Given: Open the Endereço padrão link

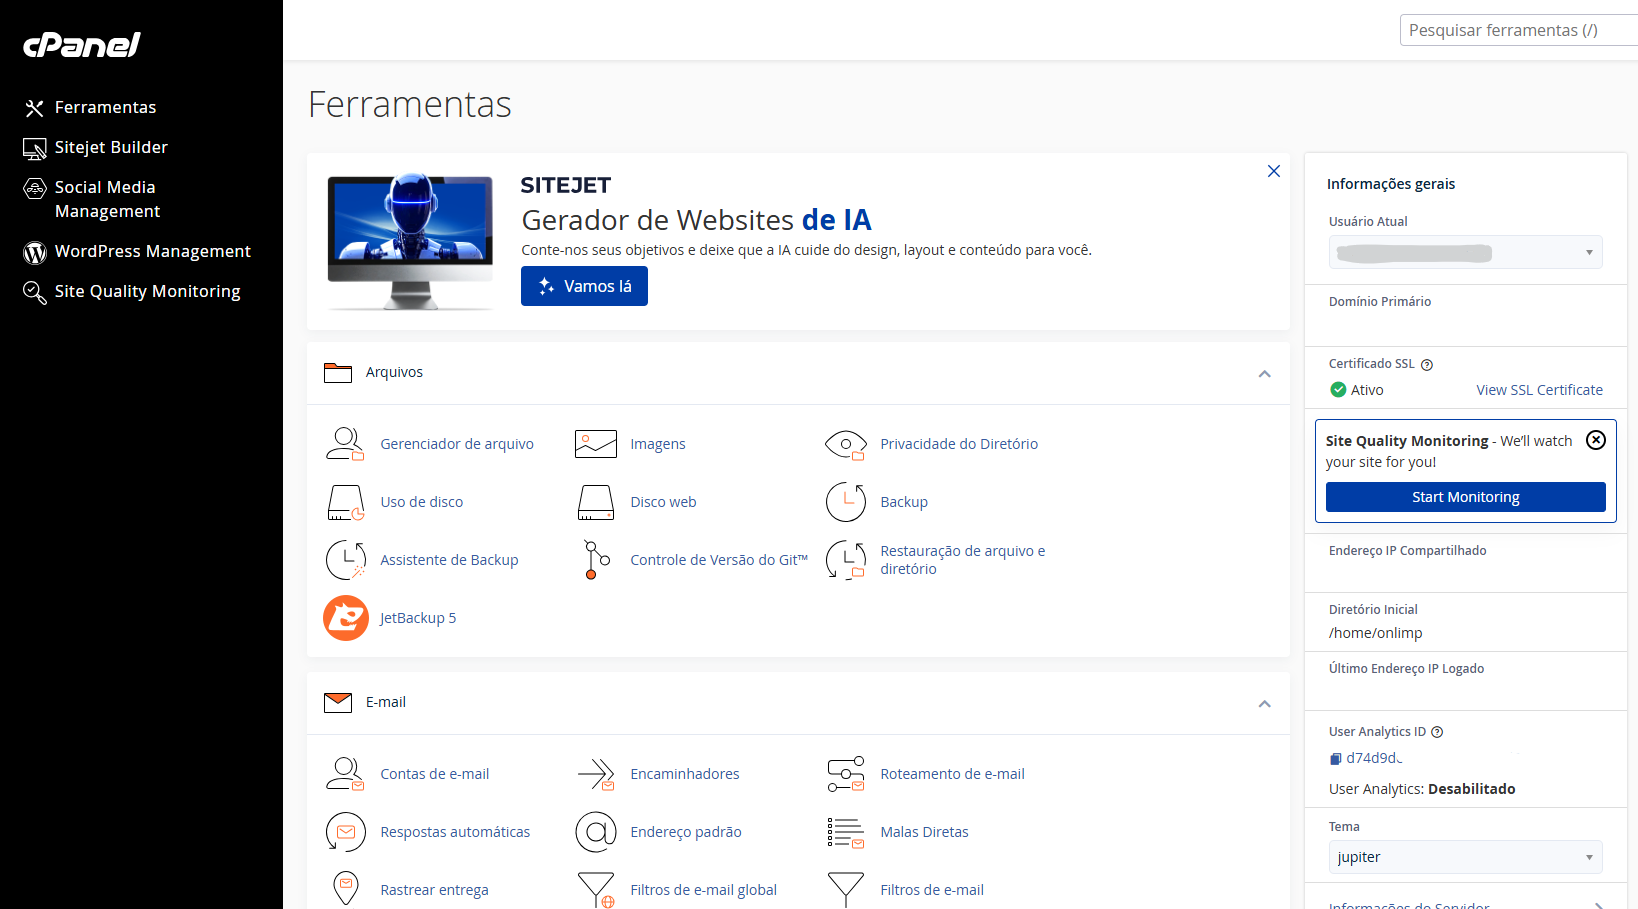Looking at the screenshot, I should (686, 832).
